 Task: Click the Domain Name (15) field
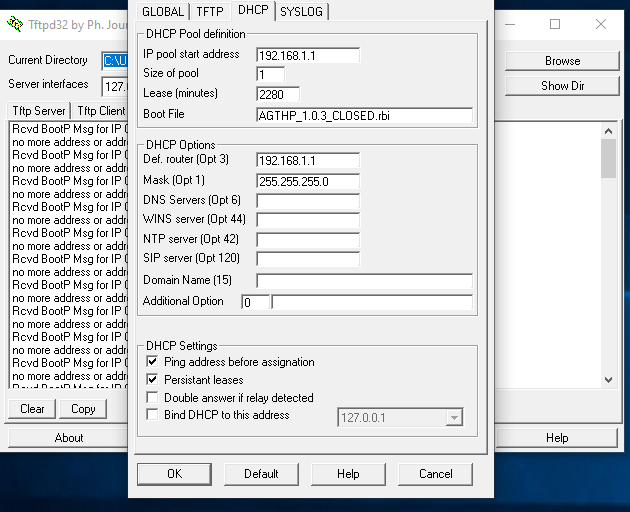pos(364,281)
